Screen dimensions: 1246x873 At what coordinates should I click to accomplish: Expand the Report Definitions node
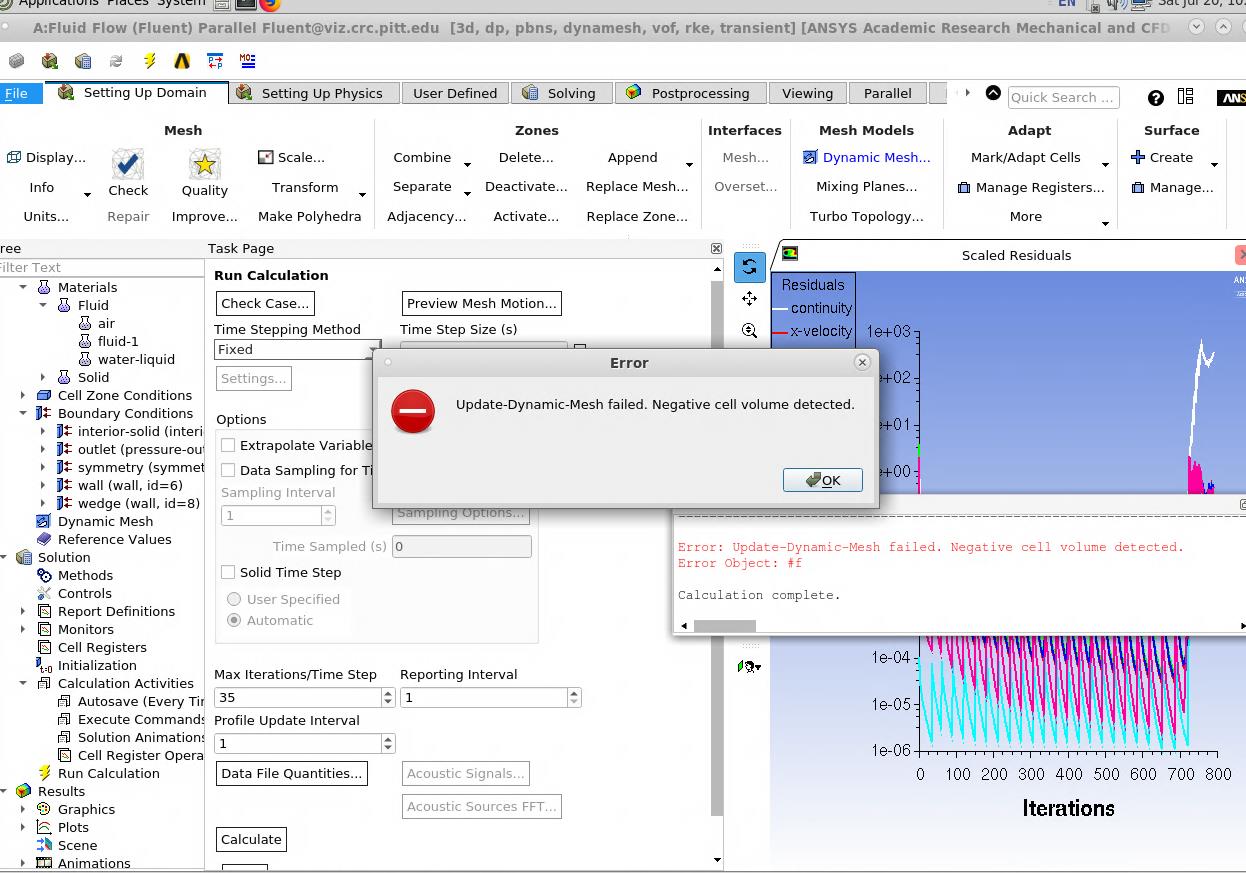(x=23, y=611)
